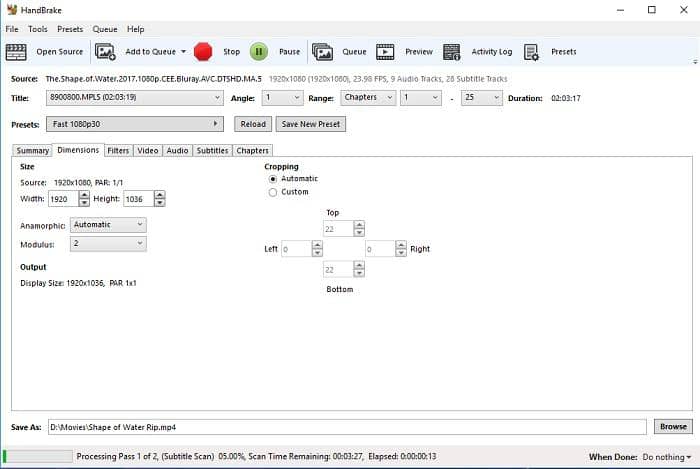
Task: Click the Open Source film icon
Action: click(x=16, y=52)
